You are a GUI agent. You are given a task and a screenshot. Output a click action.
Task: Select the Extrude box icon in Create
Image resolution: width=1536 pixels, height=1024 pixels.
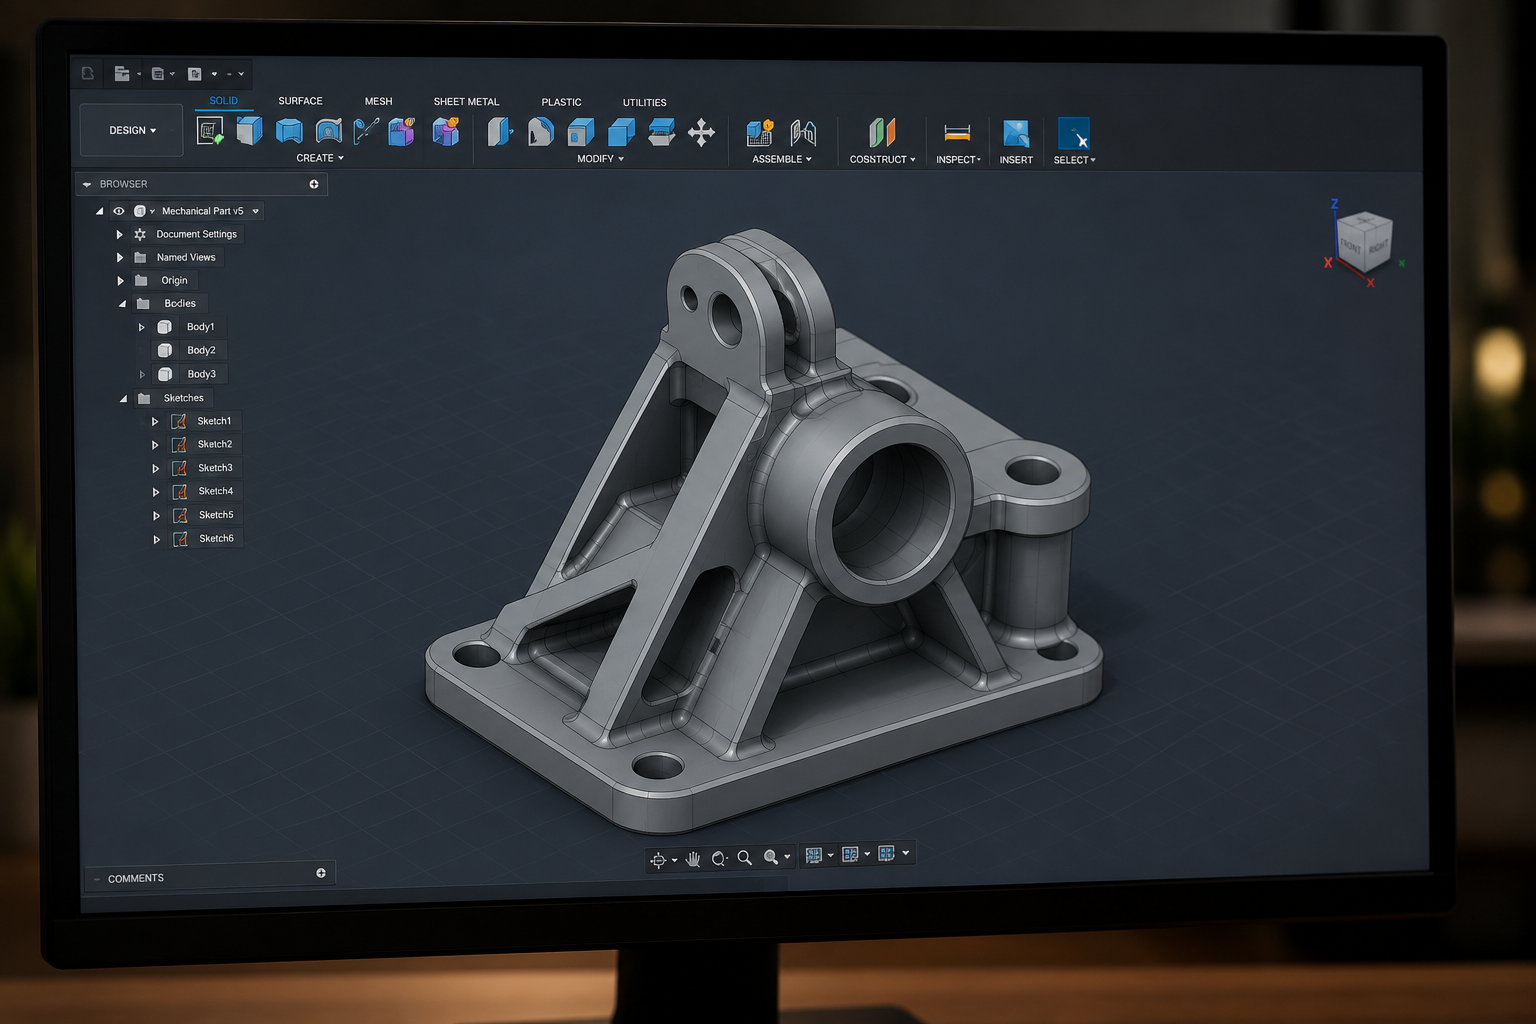coord(249,130)
